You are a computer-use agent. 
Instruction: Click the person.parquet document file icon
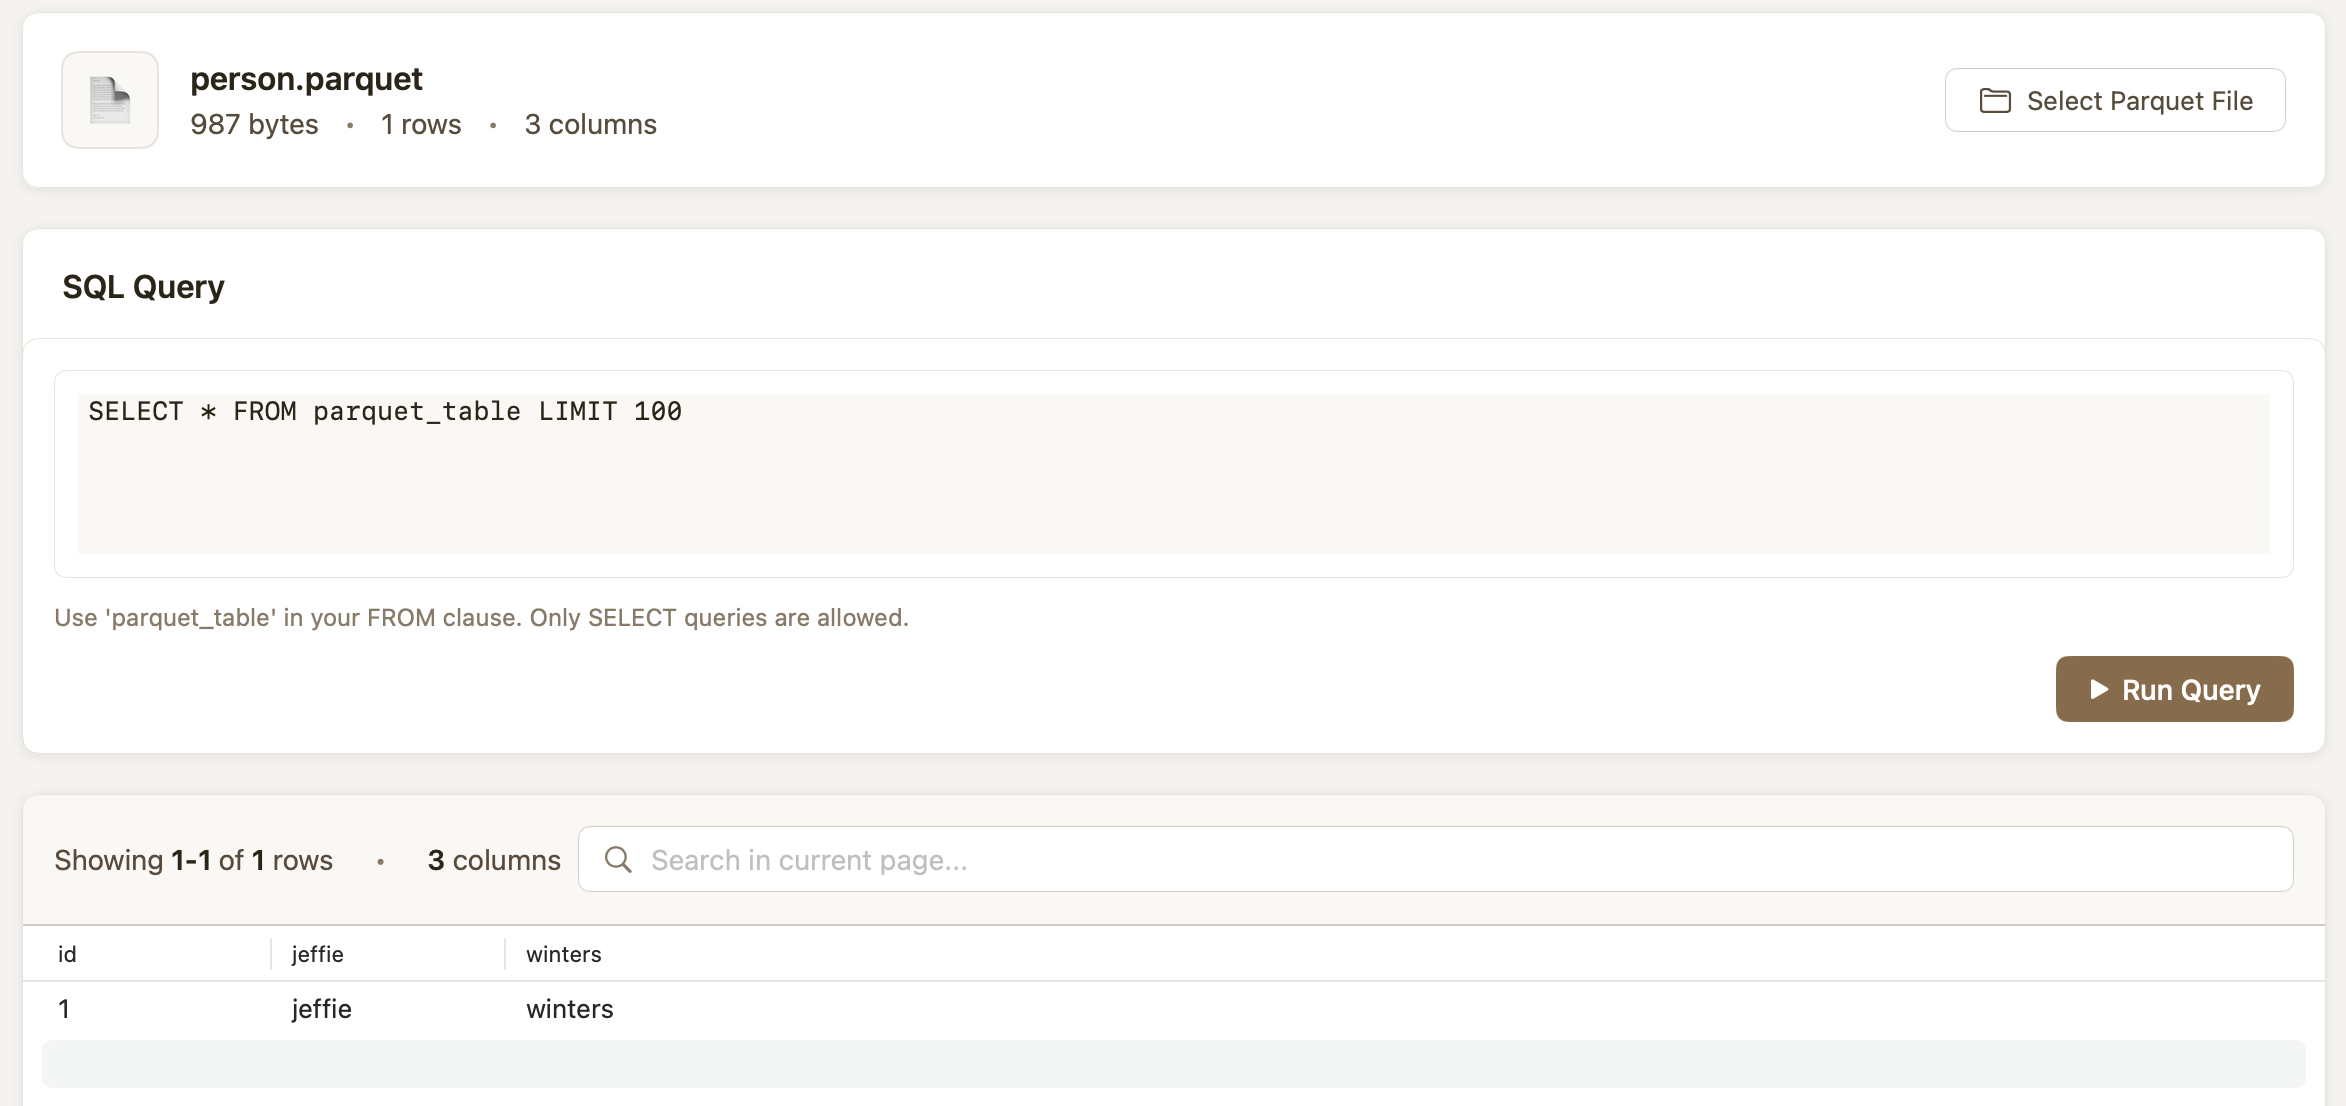(110, 100)
